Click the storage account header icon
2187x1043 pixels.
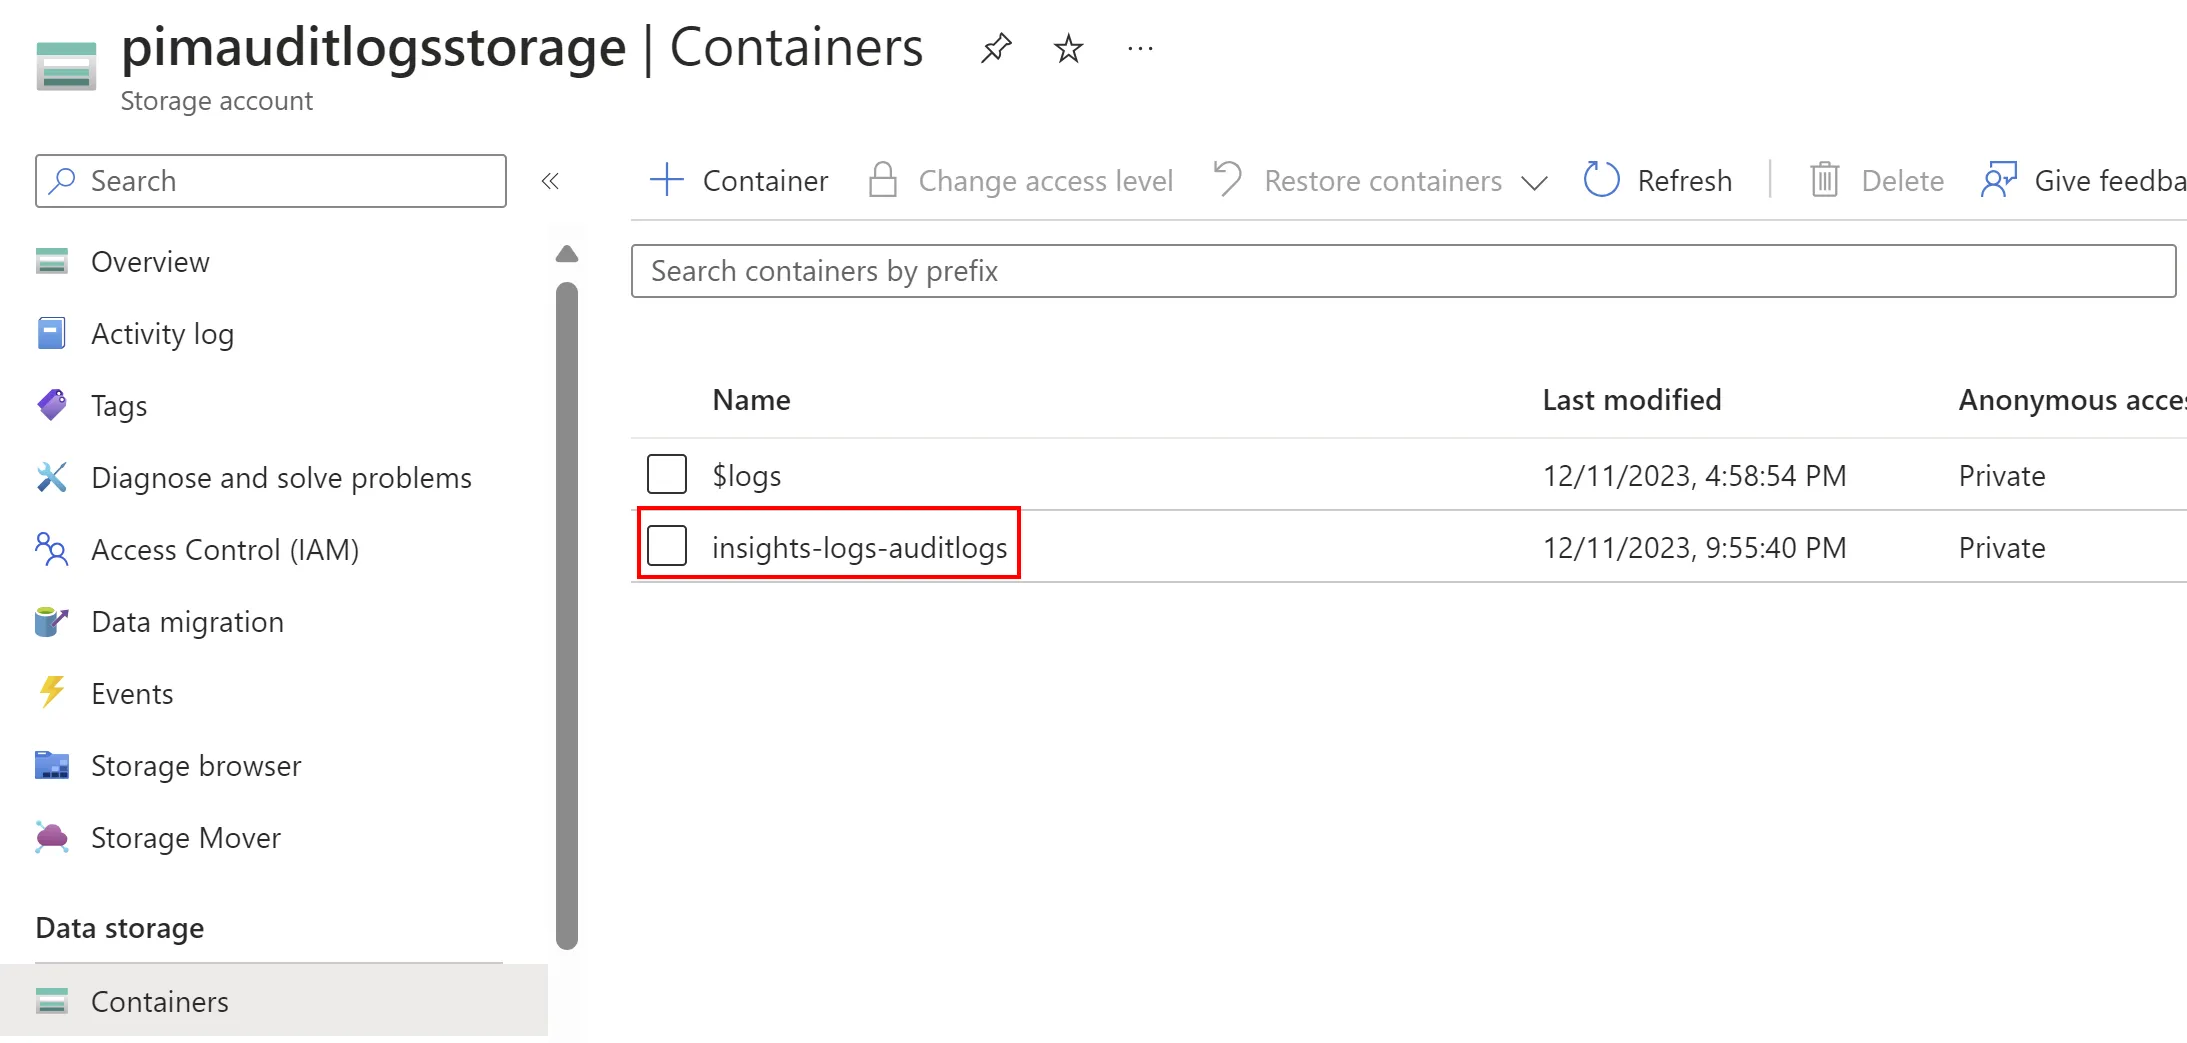[x=66, y=65]
